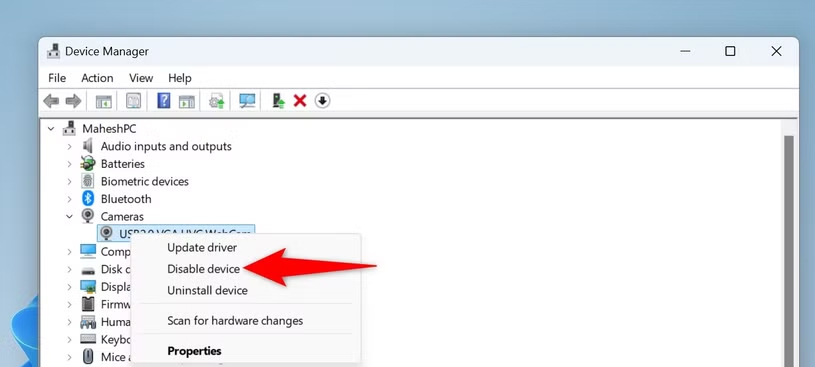Click the Update device driver toolbar icon
Screen dimensions: 815x367
tap(216, 101)
